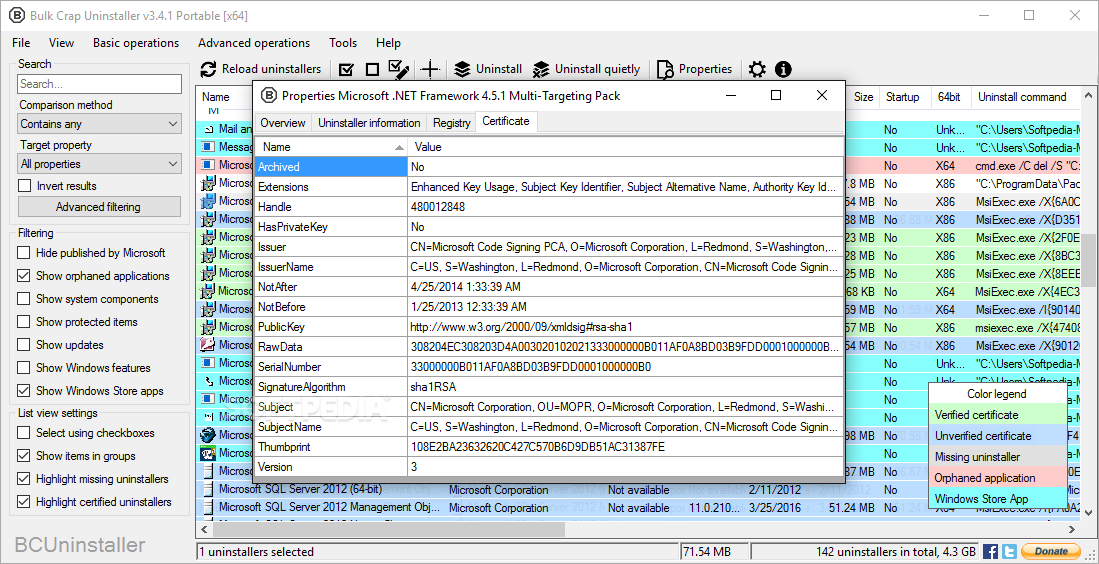Click the Uninstall command column header
This screenshot has width=1099, height=564.
tap(1025, 97)
